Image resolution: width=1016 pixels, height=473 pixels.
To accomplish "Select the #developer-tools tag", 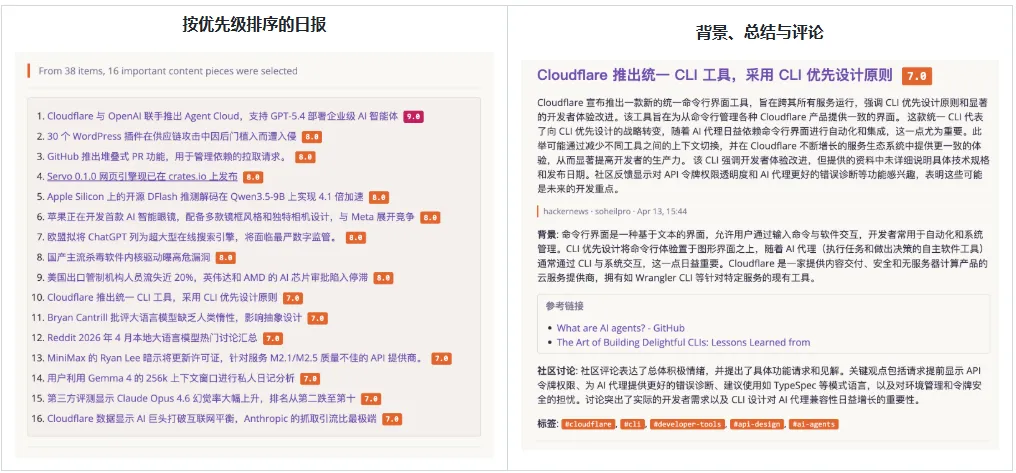I will 686,424.
